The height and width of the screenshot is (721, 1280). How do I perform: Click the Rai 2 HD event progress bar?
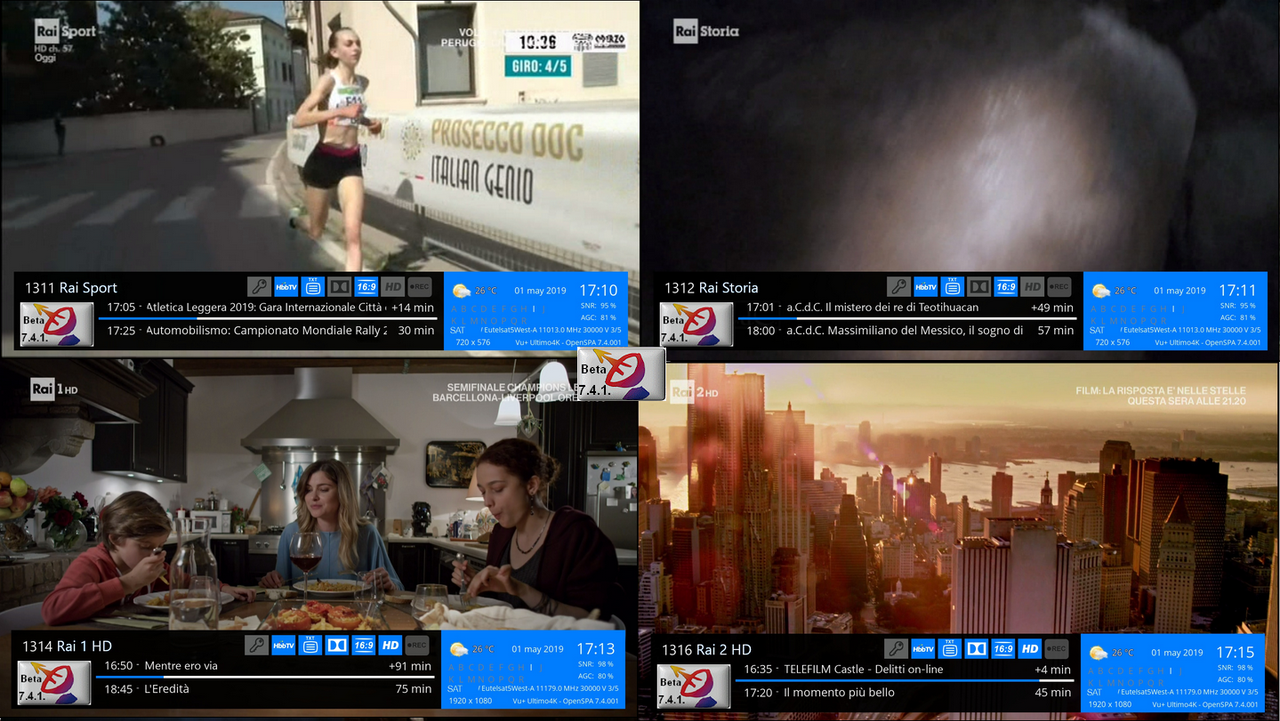click(x=903, y=681)
